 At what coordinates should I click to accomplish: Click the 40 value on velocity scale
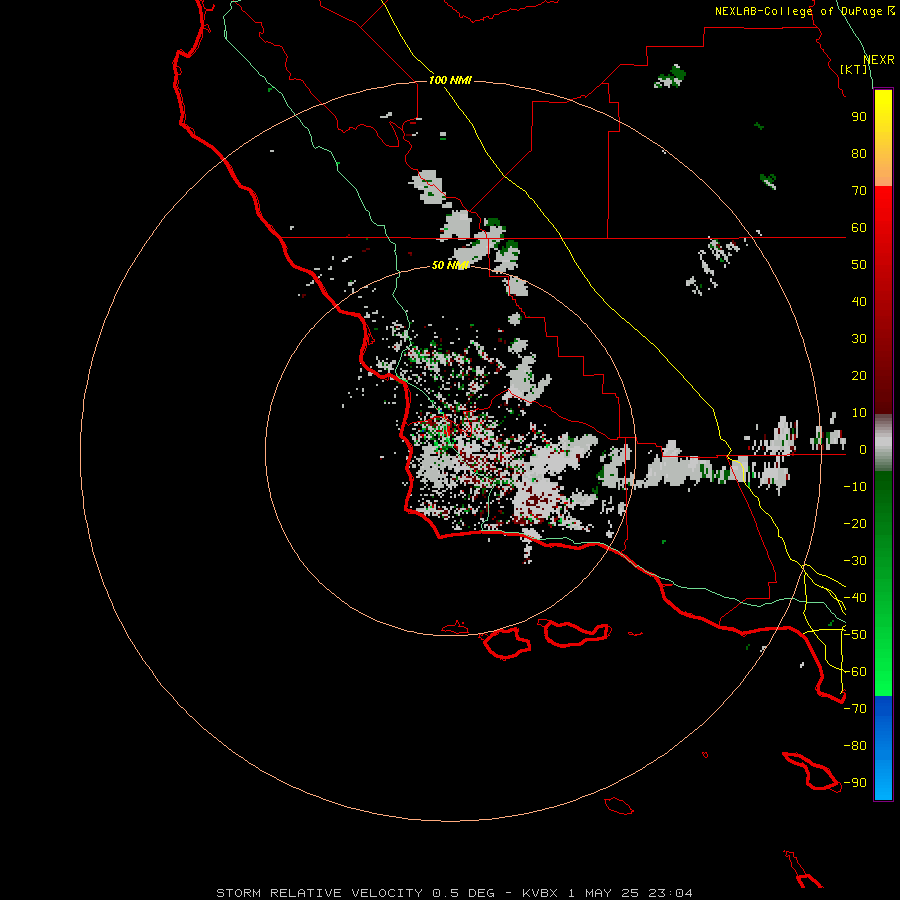(x=859, y=302)
